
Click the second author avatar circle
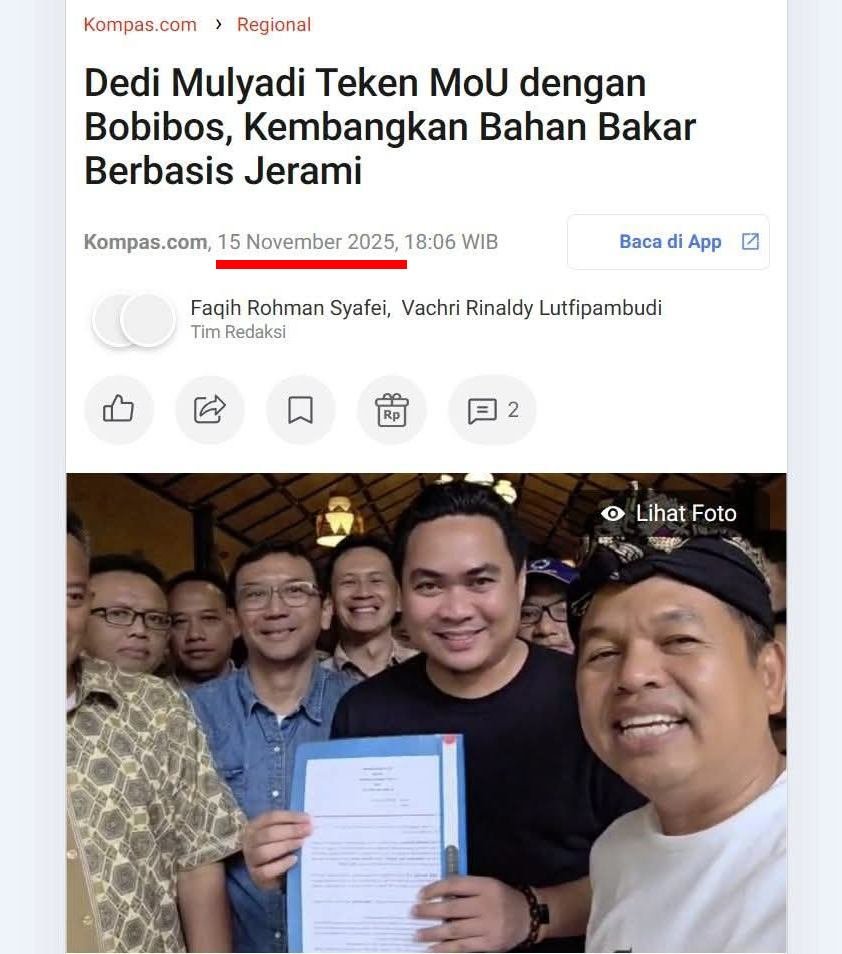(148, 320)
